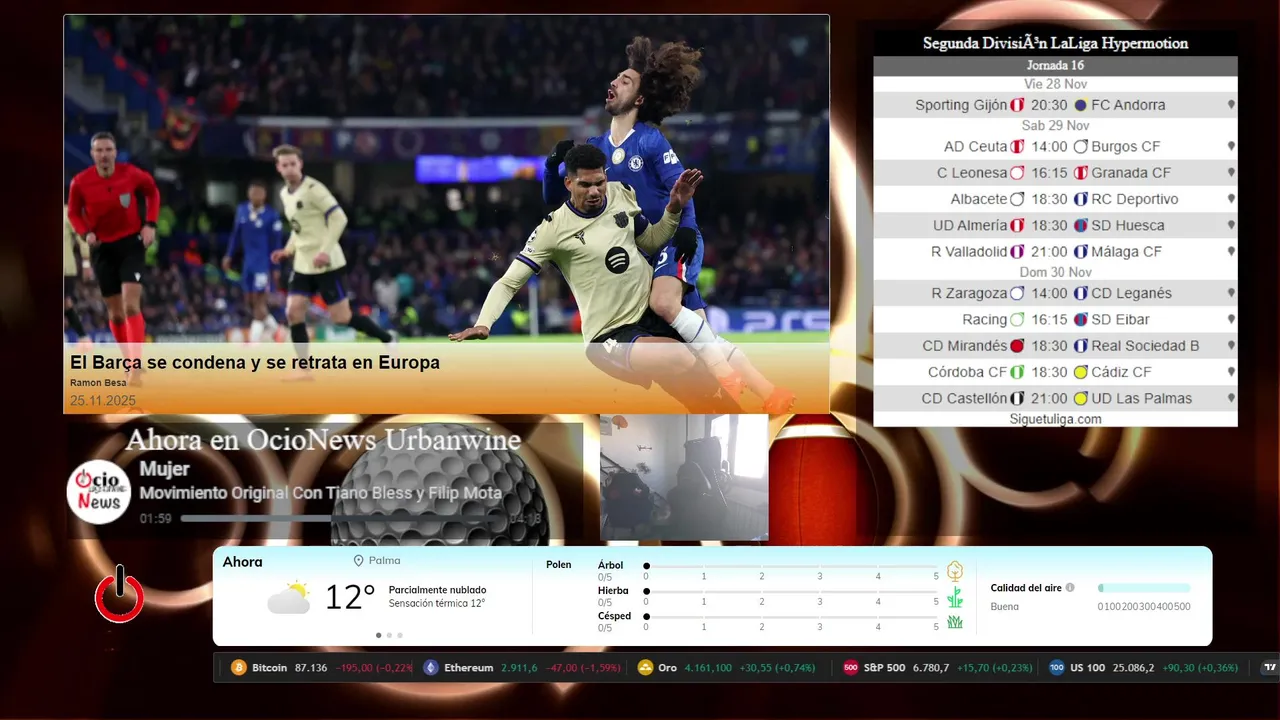Select the third weather carousel dot

pos(400,635)
